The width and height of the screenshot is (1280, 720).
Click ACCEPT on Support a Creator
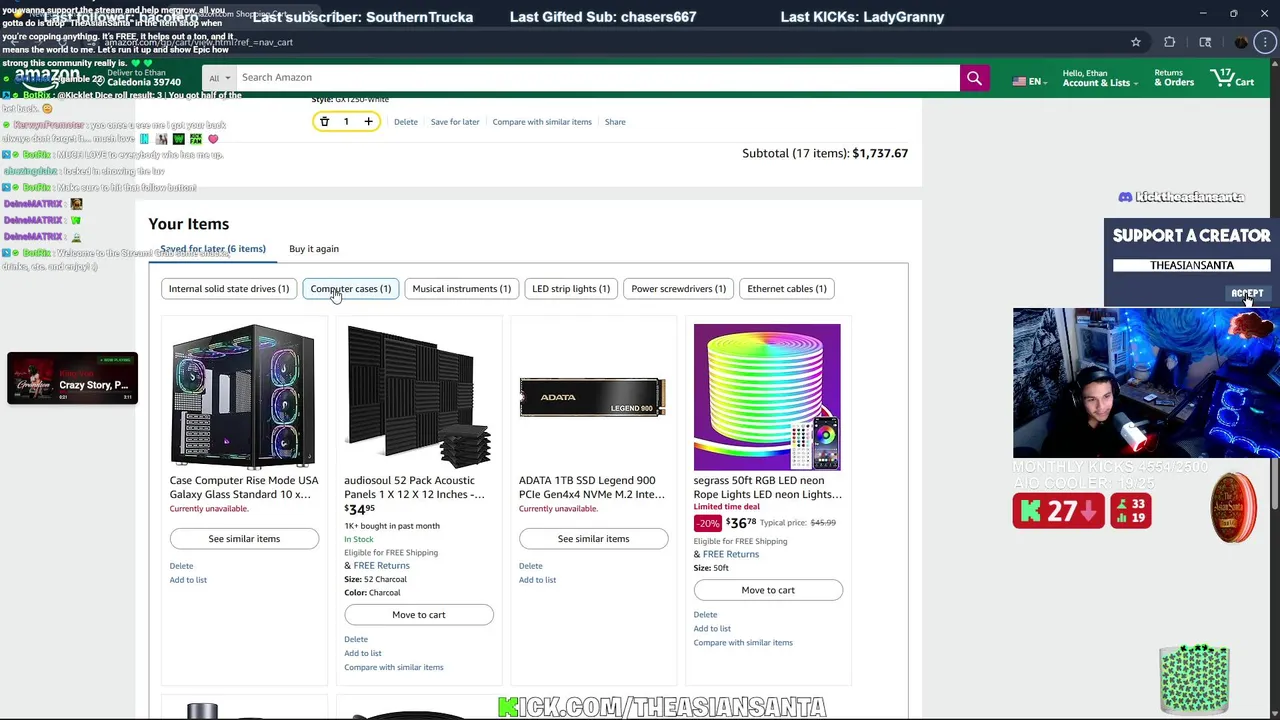point(1247,294)
